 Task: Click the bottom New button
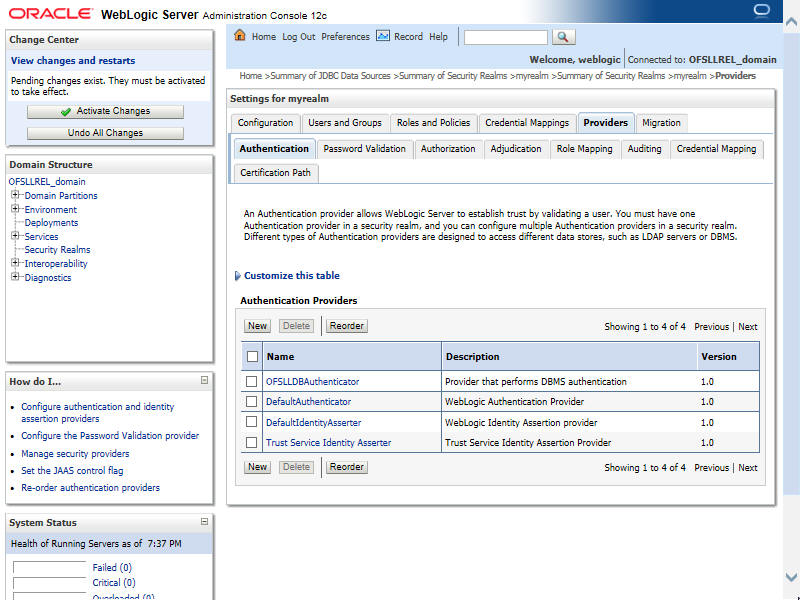tap(257, 467)
